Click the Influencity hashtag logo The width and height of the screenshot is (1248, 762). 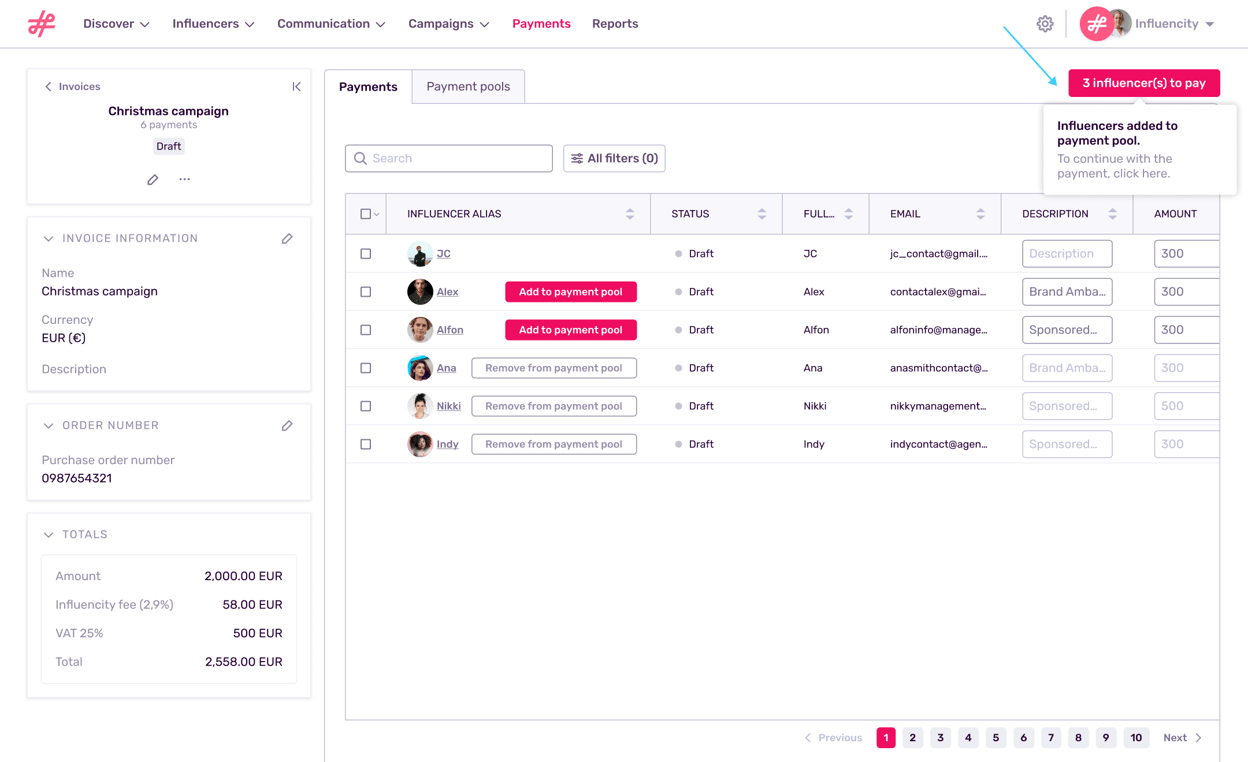click(x=42, y=24)
